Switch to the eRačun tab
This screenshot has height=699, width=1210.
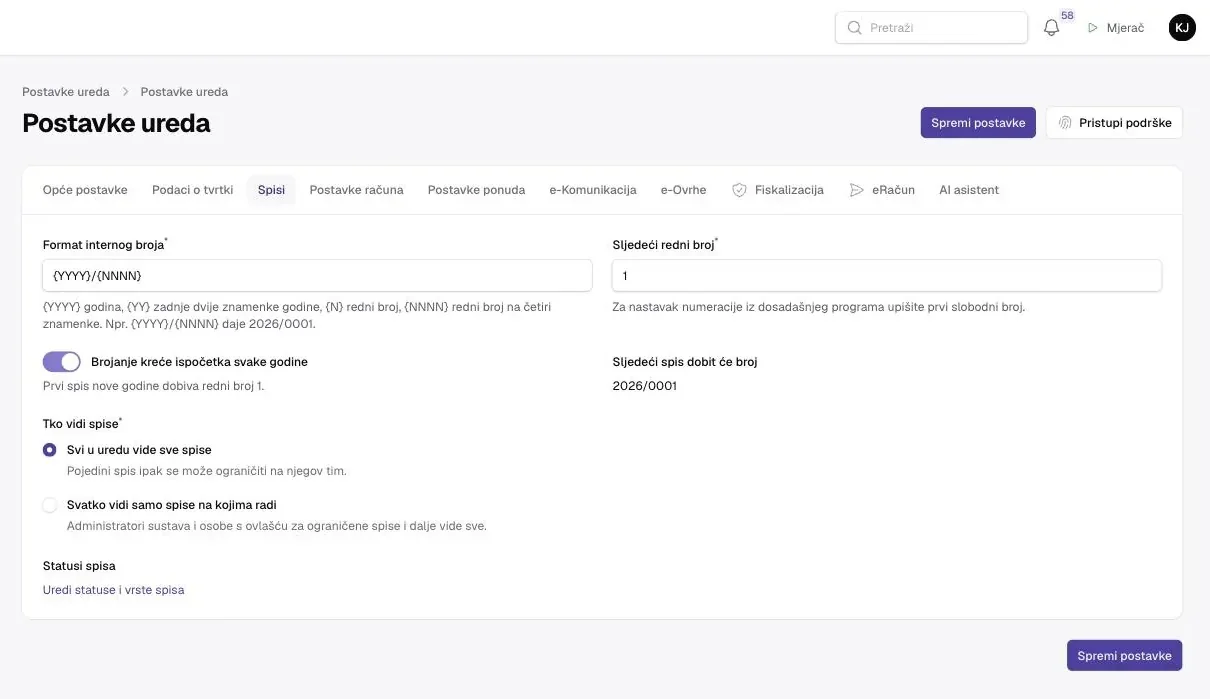point(882,190)
